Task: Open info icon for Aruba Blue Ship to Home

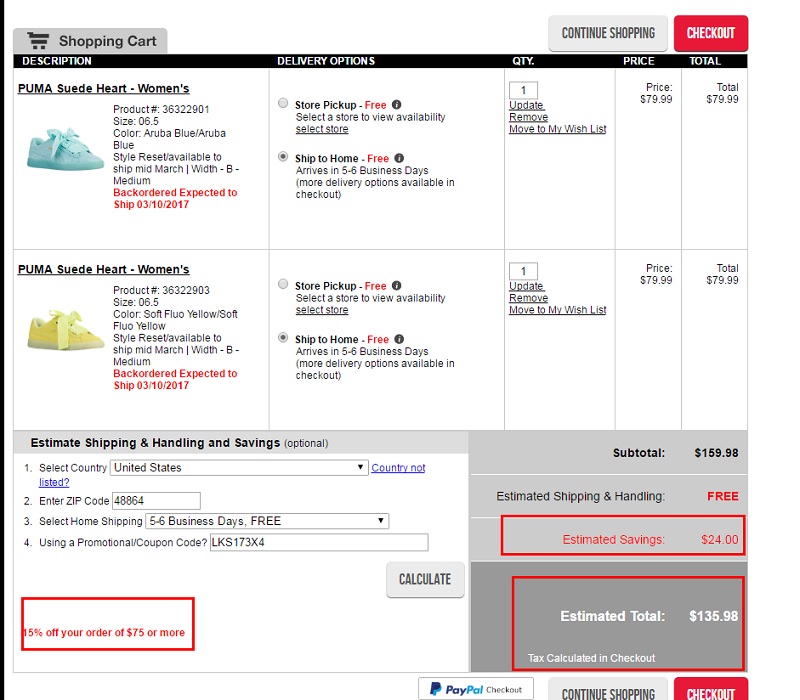Action: [x=399, y=158]
